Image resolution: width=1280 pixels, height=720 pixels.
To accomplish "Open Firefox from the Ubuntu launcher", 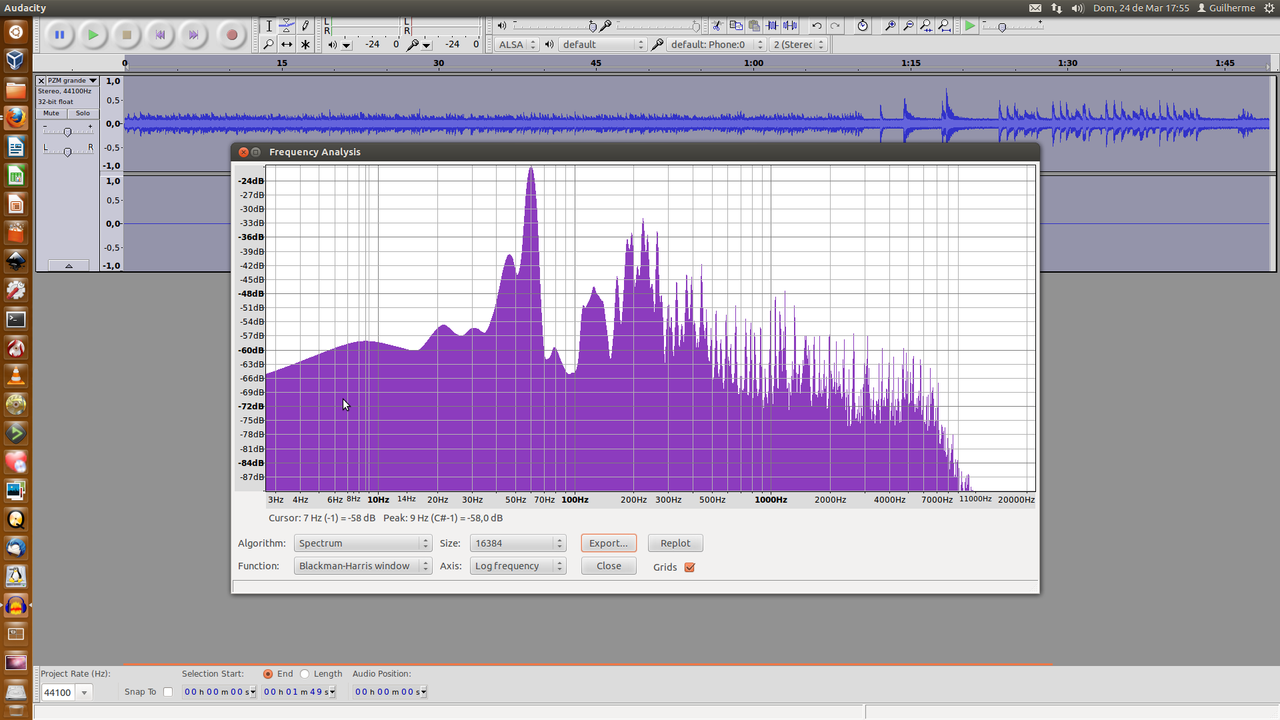I will [x=15, y=118].
